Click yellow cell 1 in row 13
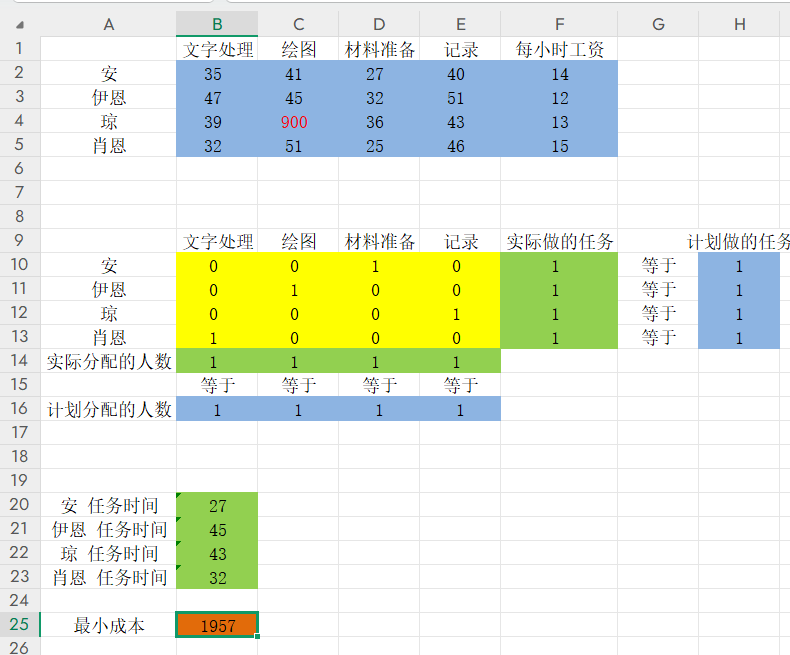 [x=217, y=337]
